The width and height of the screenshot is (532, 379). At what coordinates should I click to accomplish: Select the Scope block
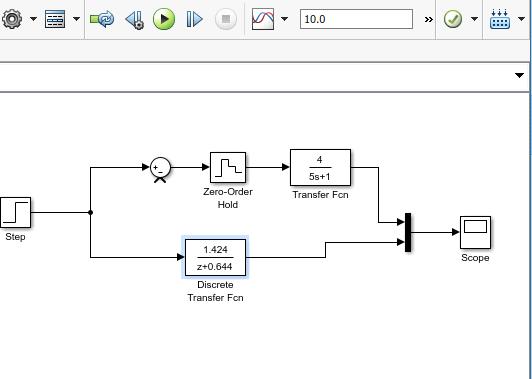tap(475, 232)
